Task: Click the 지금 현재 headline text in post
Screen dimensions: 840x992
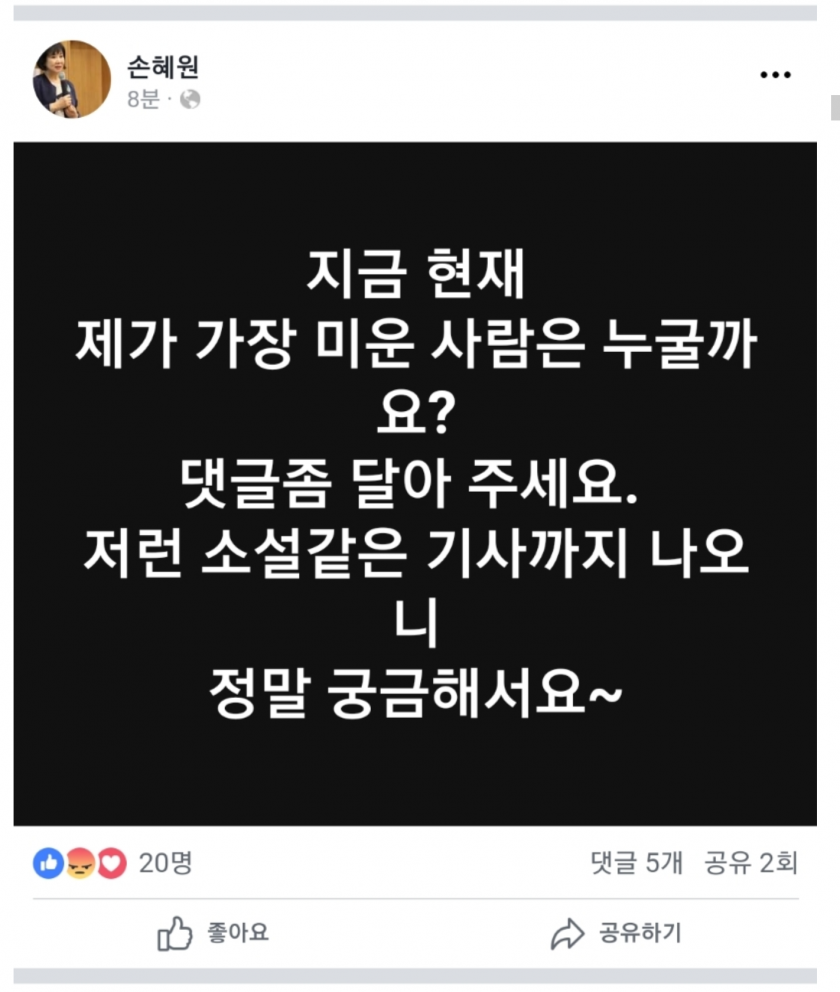Action: (416, 274)
